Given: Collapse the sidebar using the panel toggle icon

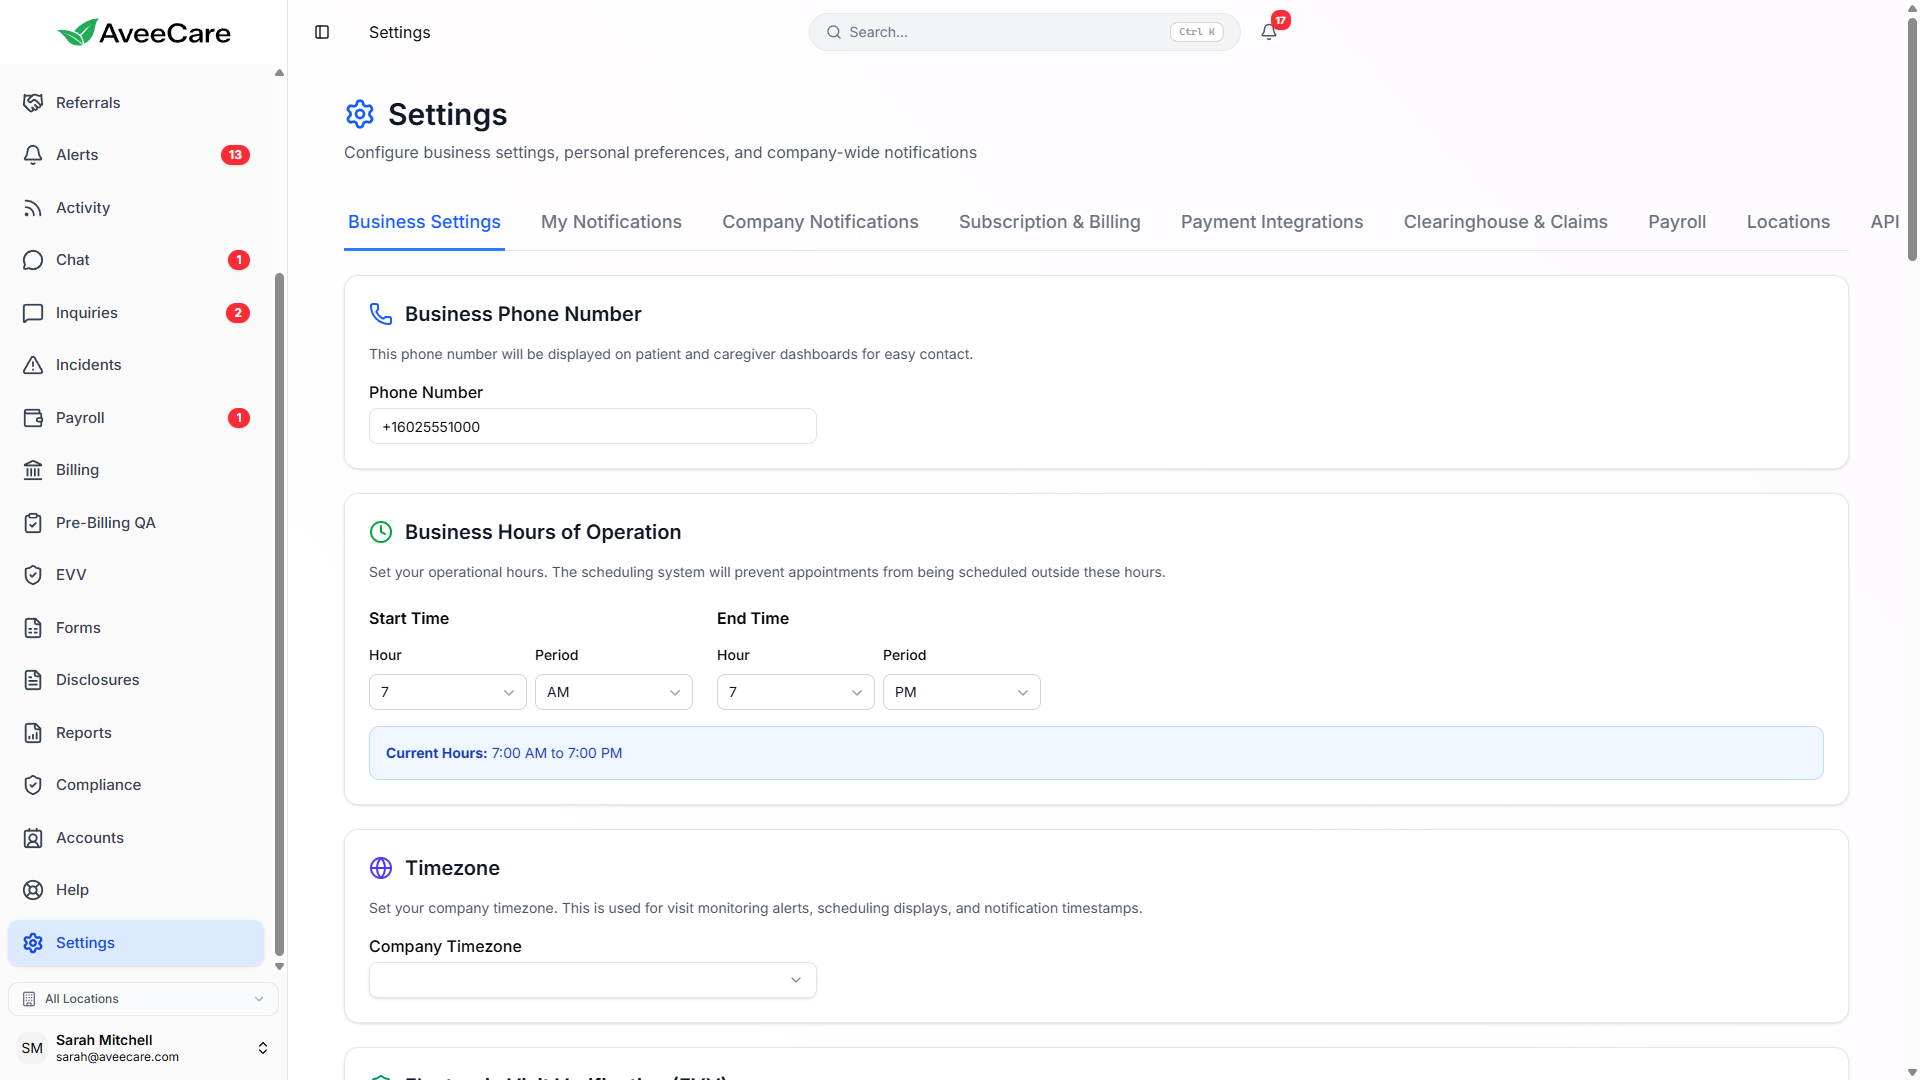Looking at the screenshot, I should point(322,32).
